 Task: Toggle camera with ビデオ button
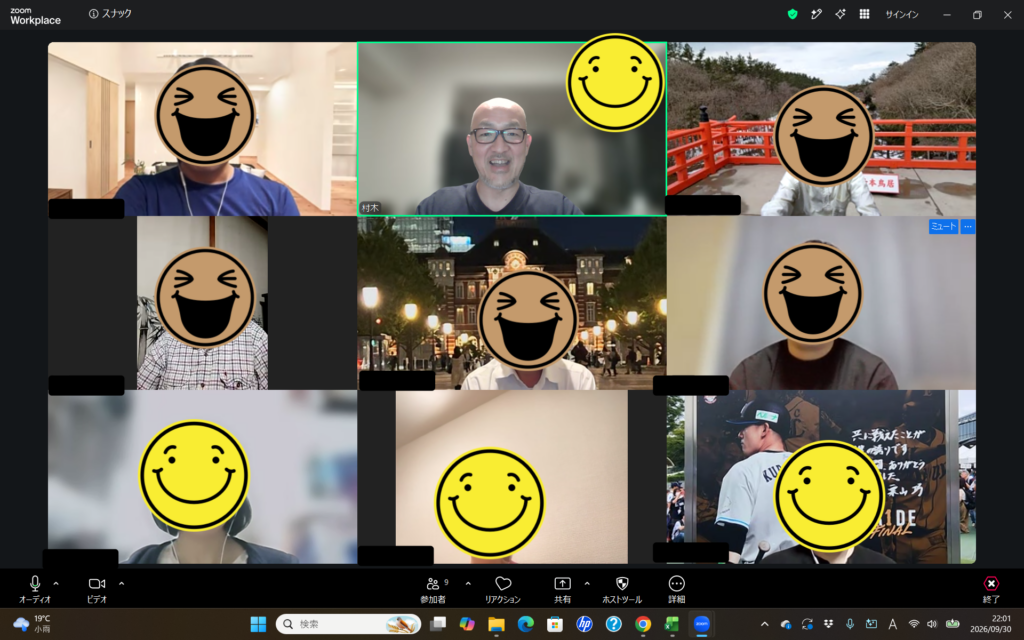pos(97,589)
